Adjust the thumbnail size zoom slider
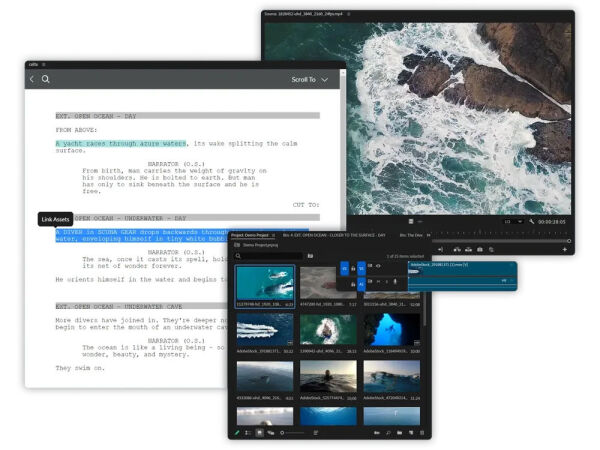The image size is (600, 450). pyautogui.click(x=293, y=433)
